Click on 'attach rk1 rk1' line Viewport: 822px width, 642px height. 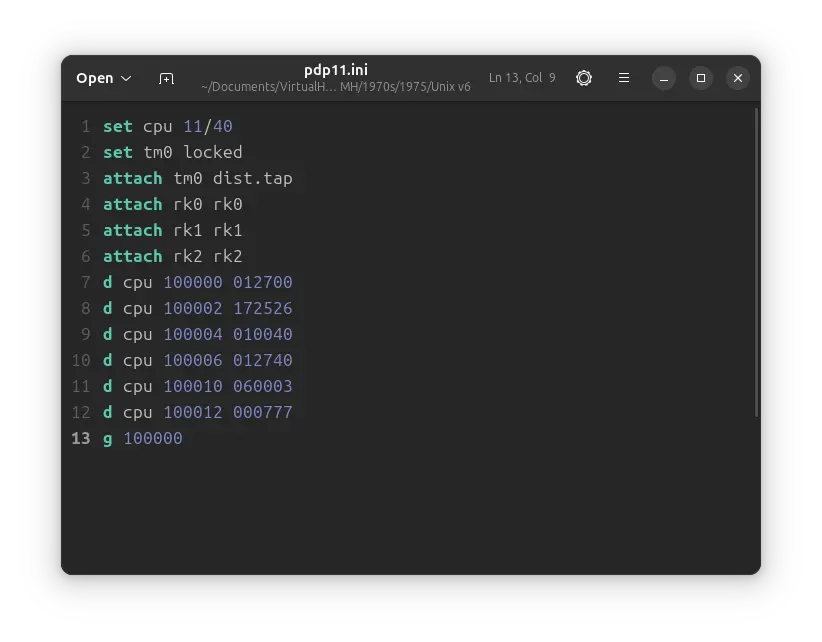click(x=172, y=230)
